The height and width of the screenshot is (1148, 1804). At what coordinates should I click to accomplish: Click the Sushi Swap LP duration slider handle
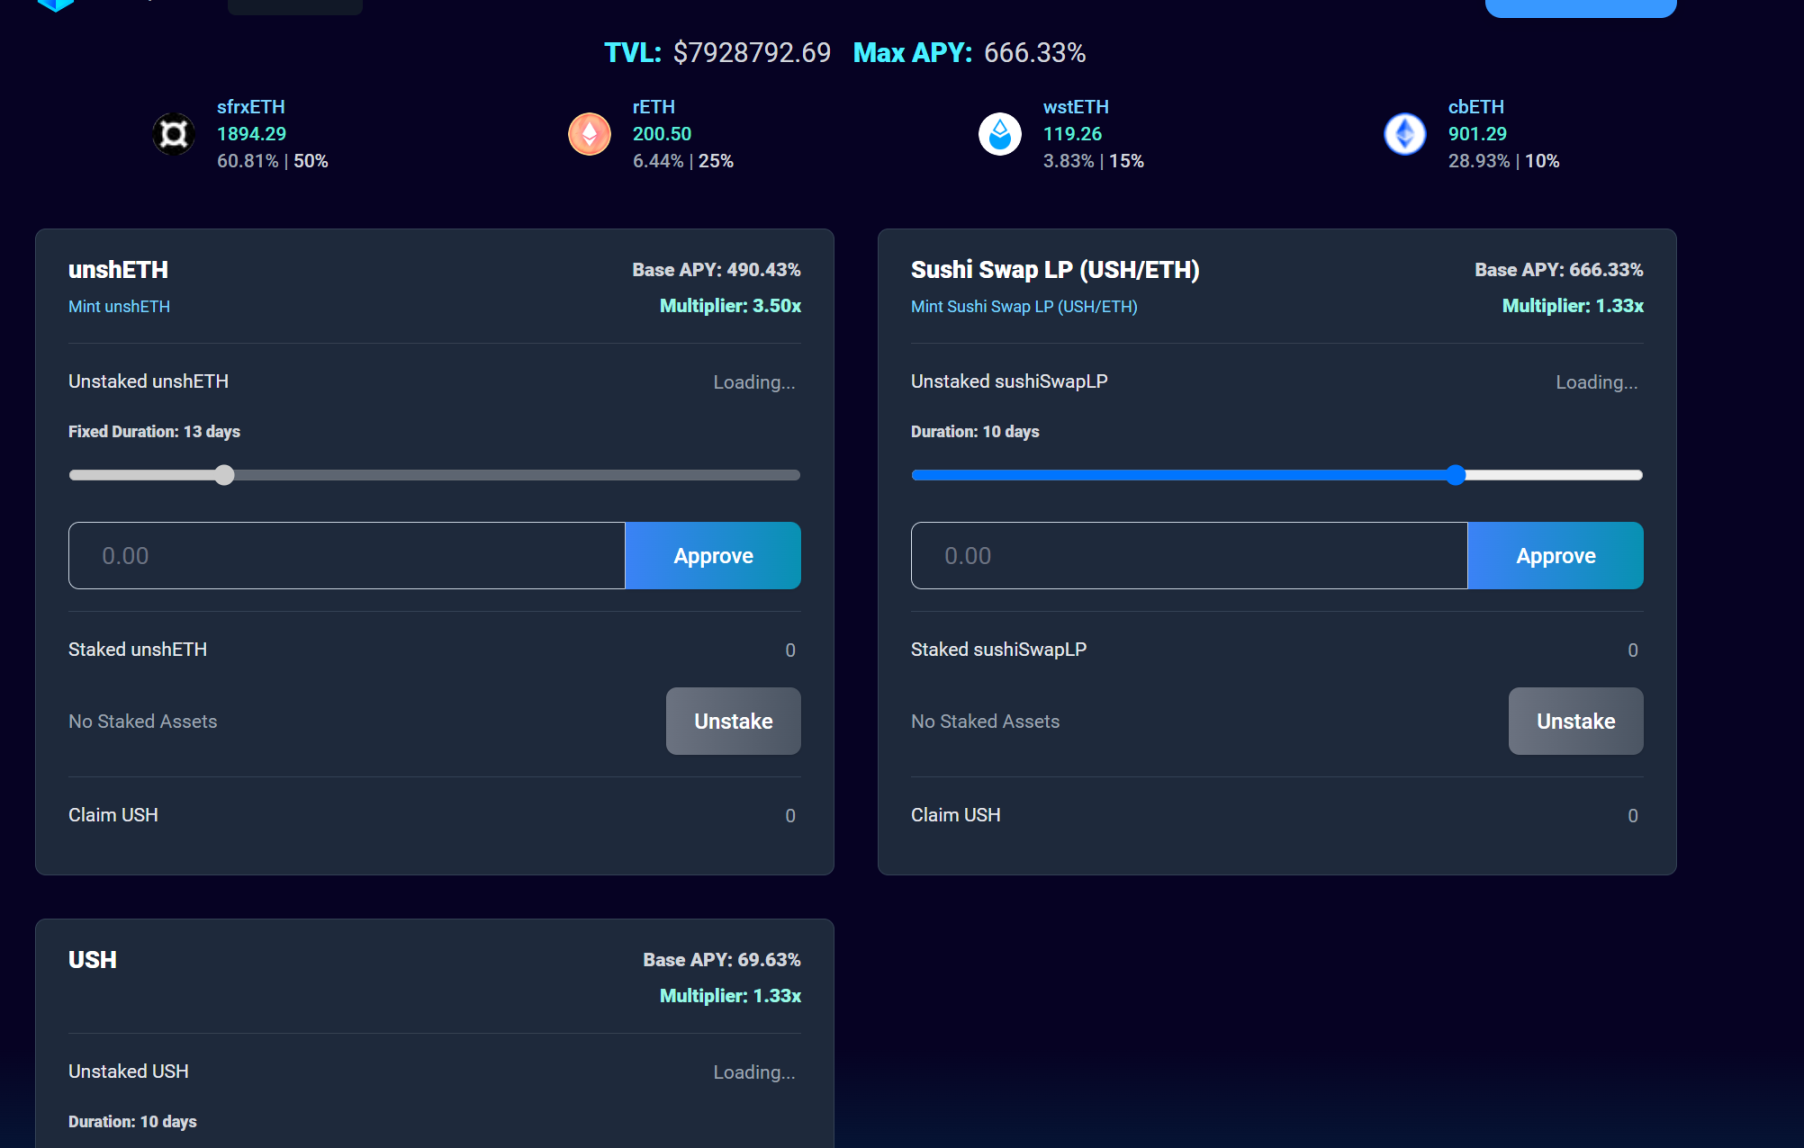click(1455, 475)
